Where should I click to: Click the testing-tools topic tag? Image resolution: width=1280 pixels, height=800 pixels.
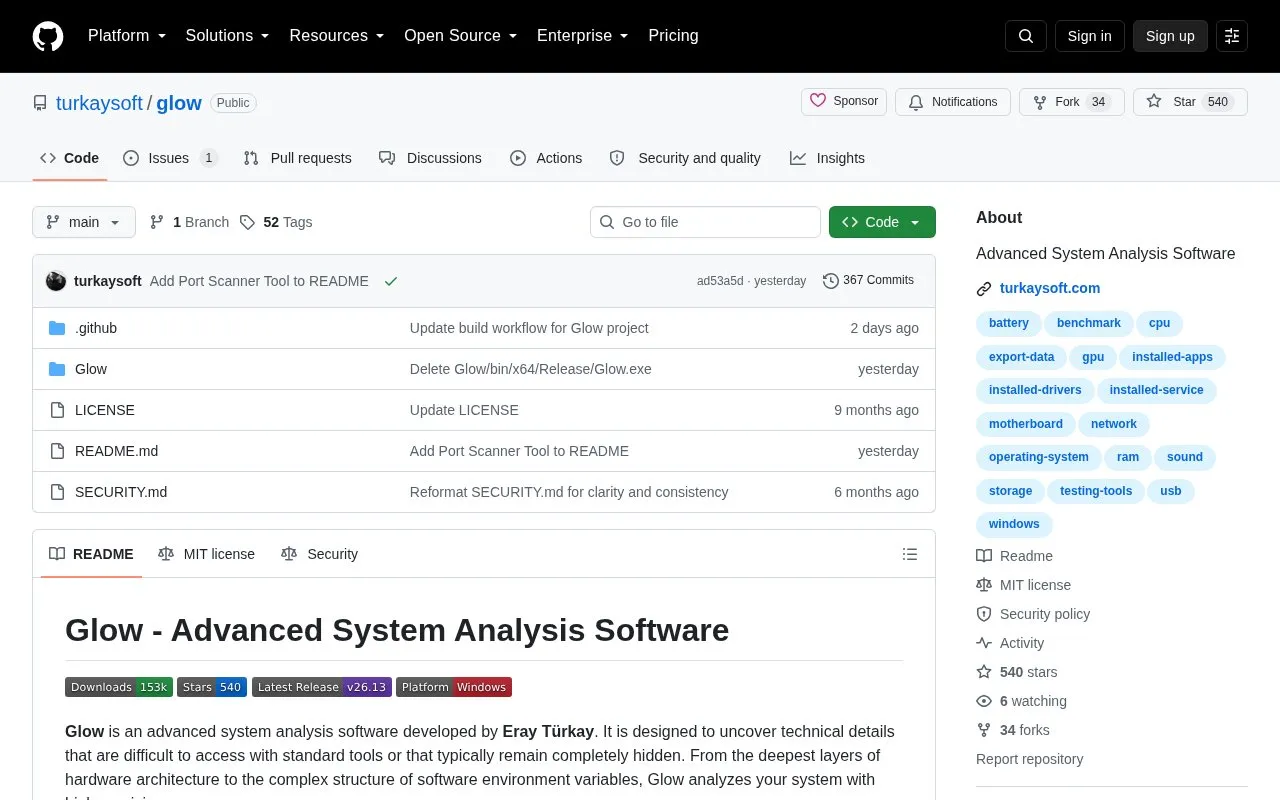pos(1096,491)
